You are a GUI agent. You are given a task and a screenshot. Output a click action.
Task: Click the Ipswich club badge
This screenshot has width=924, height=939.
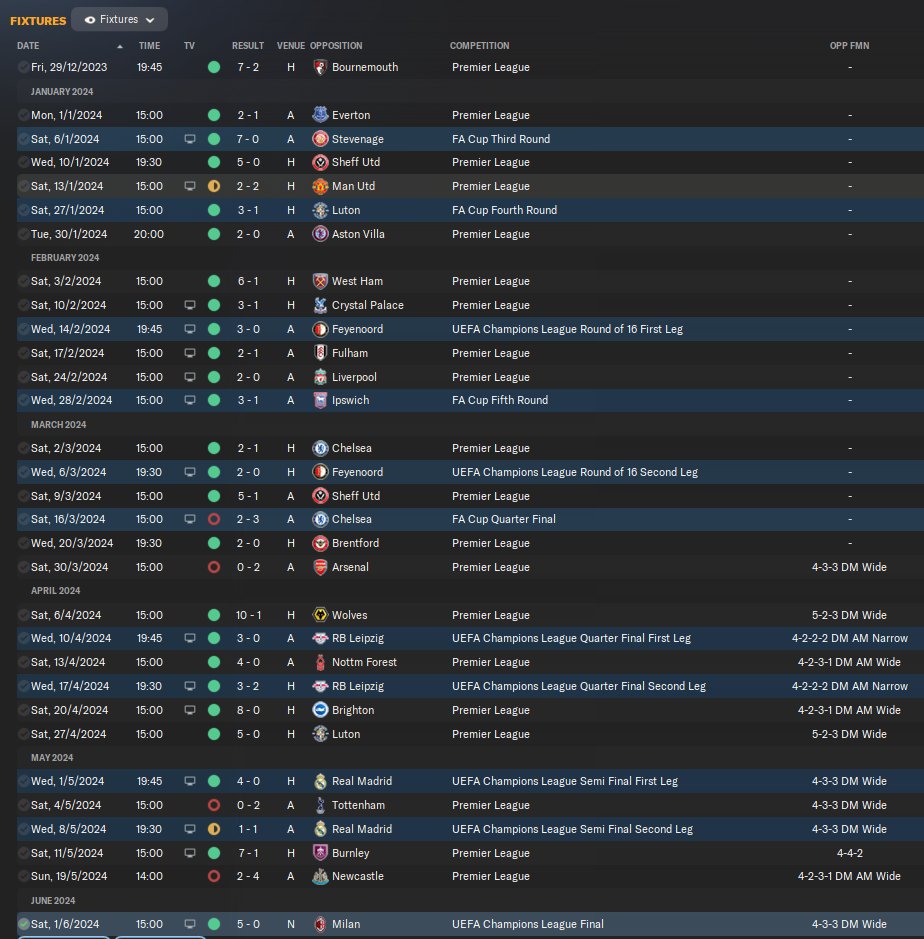pyautogui.click(x=320, y=400)
